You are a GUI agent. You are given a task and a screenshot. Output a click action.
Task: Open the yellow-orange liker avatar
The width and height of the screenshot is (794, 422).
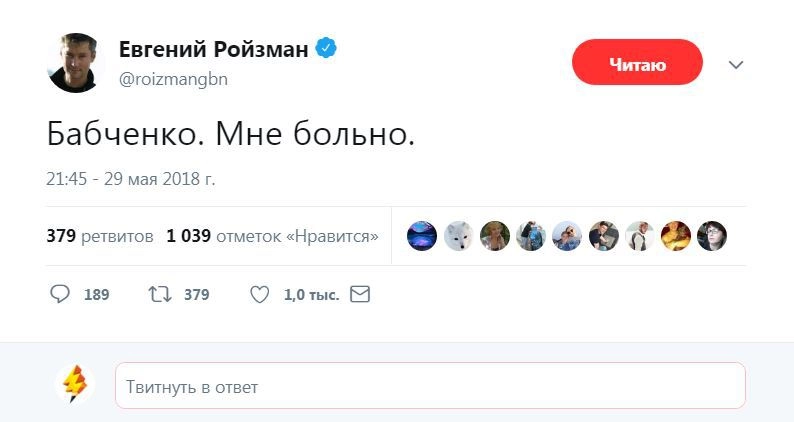[x=675, y=236]
